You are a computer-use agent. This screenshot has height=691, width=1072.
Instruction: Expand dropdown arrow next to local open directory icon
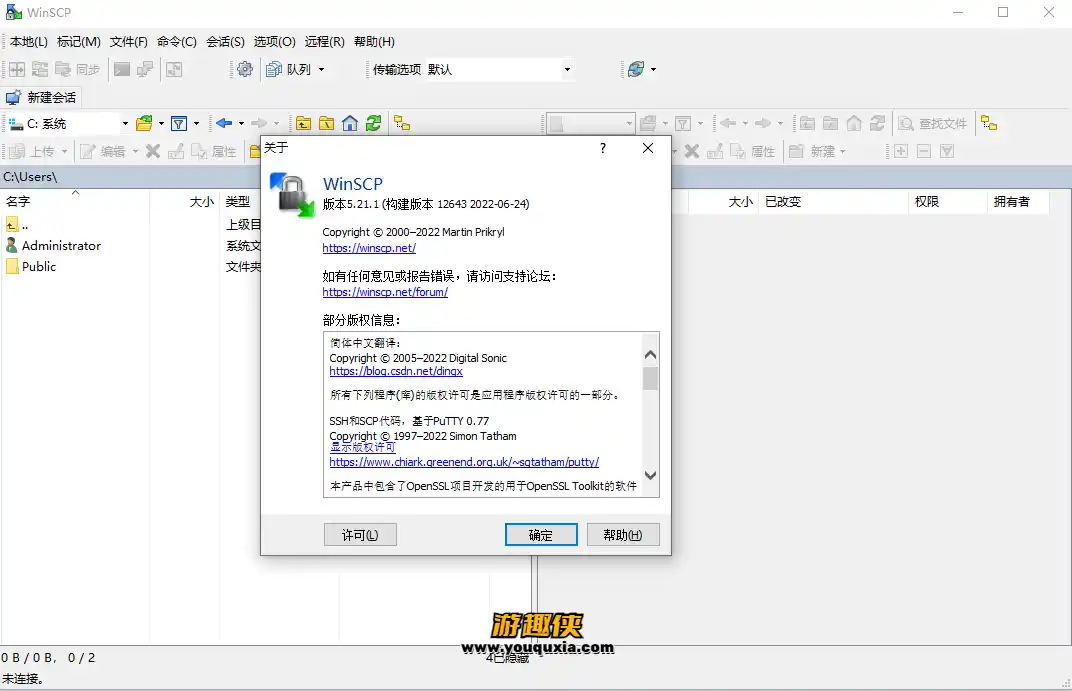point(161,124)
